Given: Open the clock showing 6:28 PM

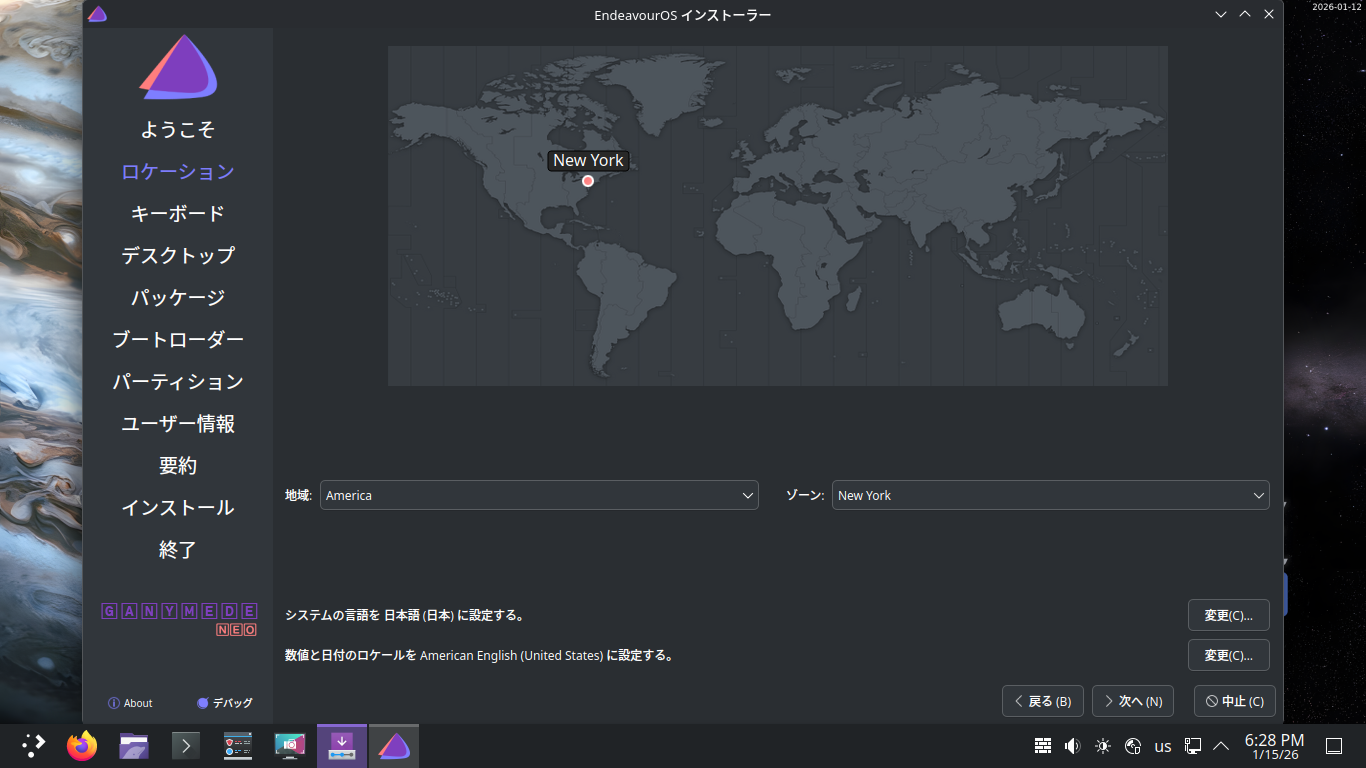Looking at the screenshot, I should pyautogui.click(x=1274, y=746).
